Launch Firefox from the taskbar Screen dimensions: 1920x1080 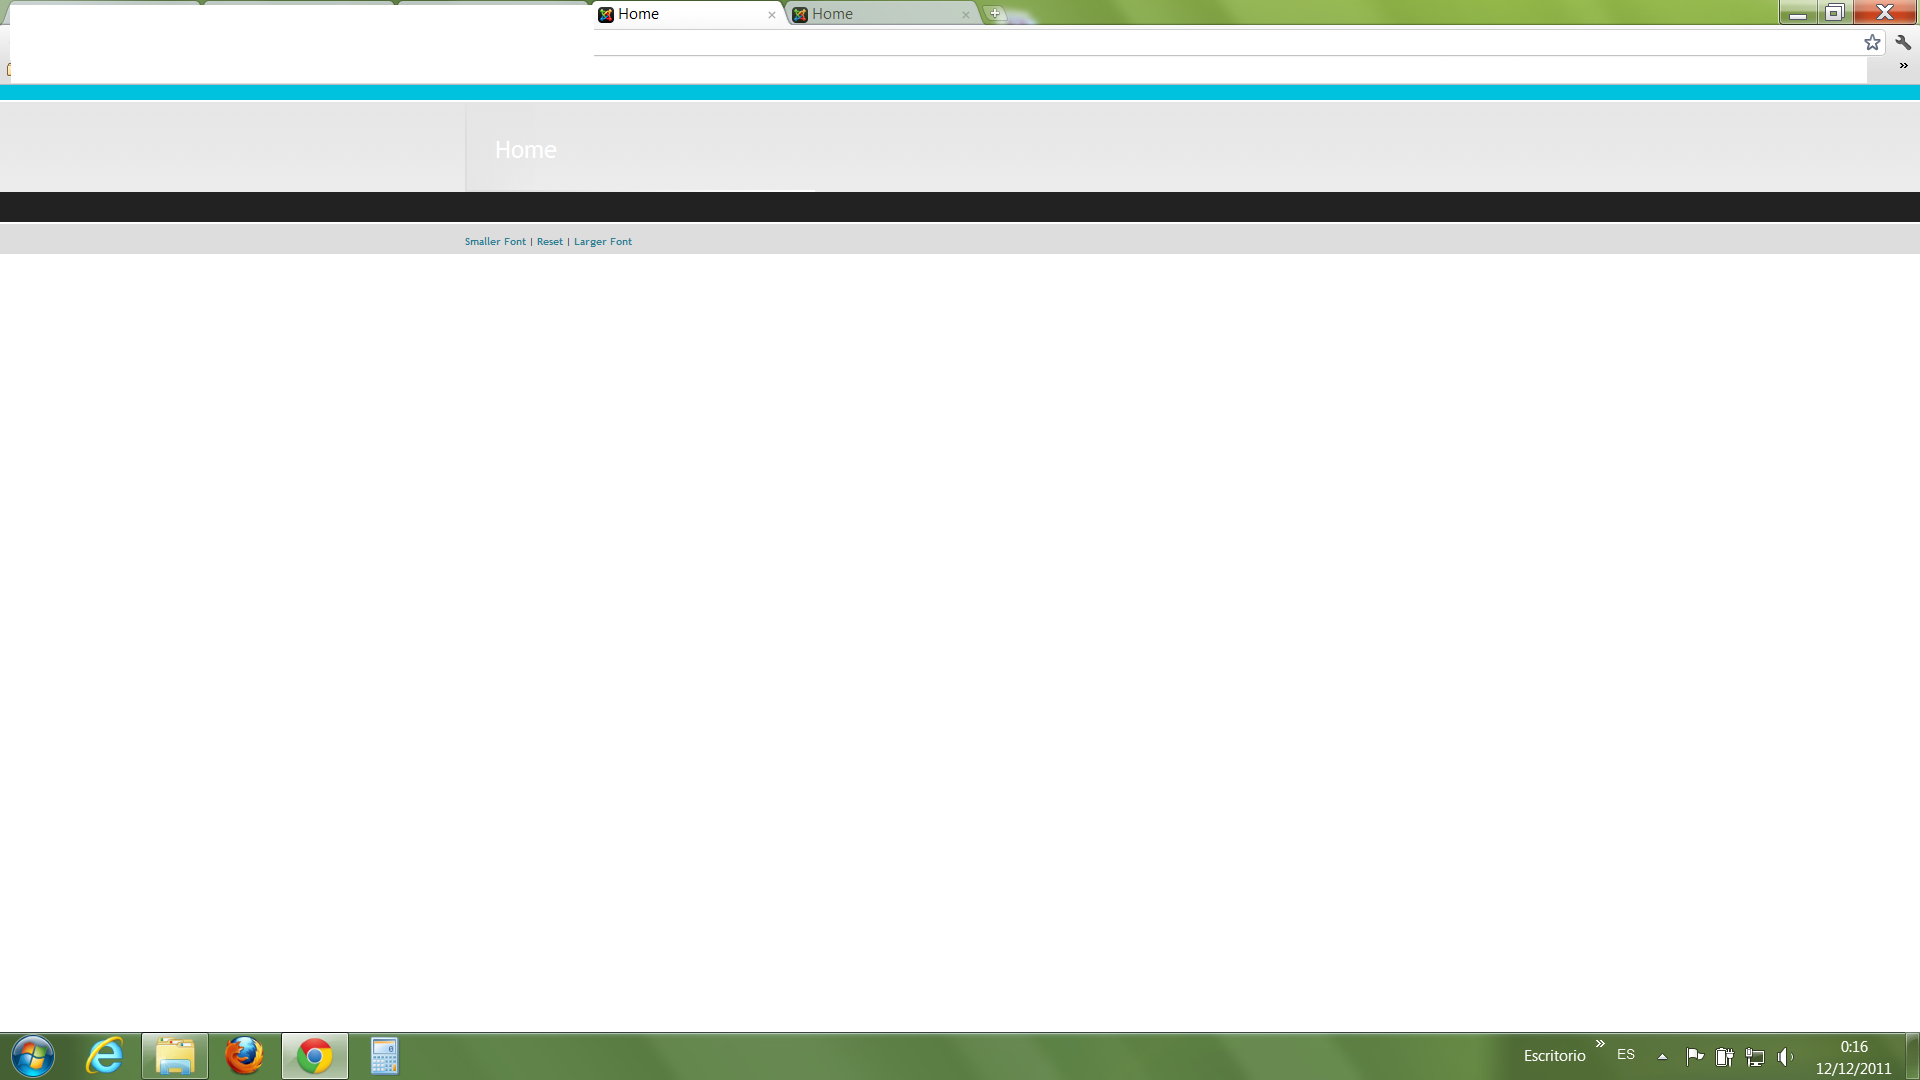245,1056
